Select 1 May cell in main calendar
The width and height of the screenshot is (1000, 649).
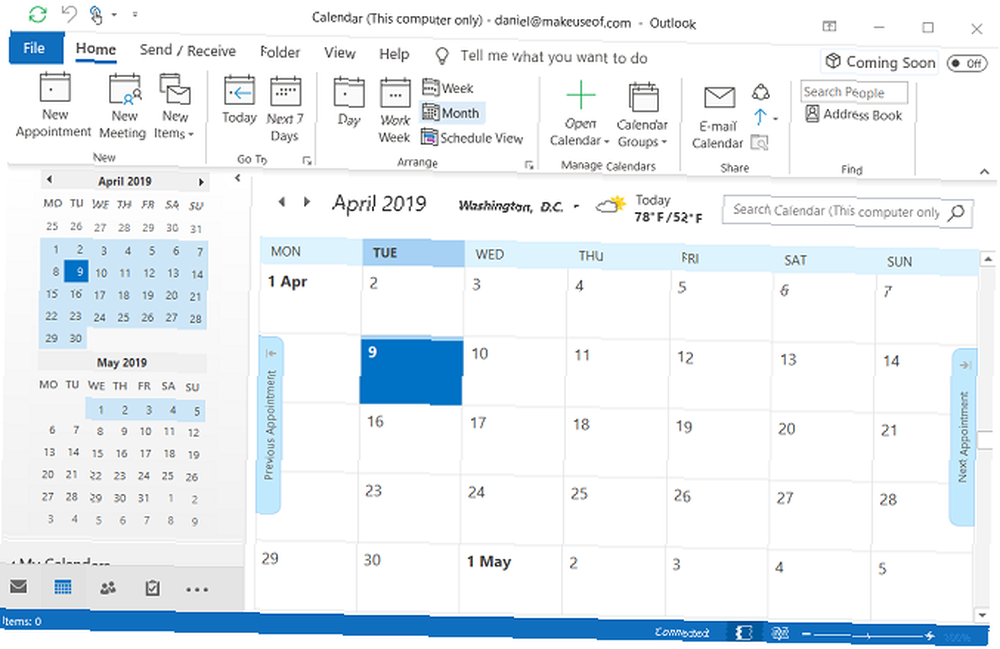(x=511, y=580)
